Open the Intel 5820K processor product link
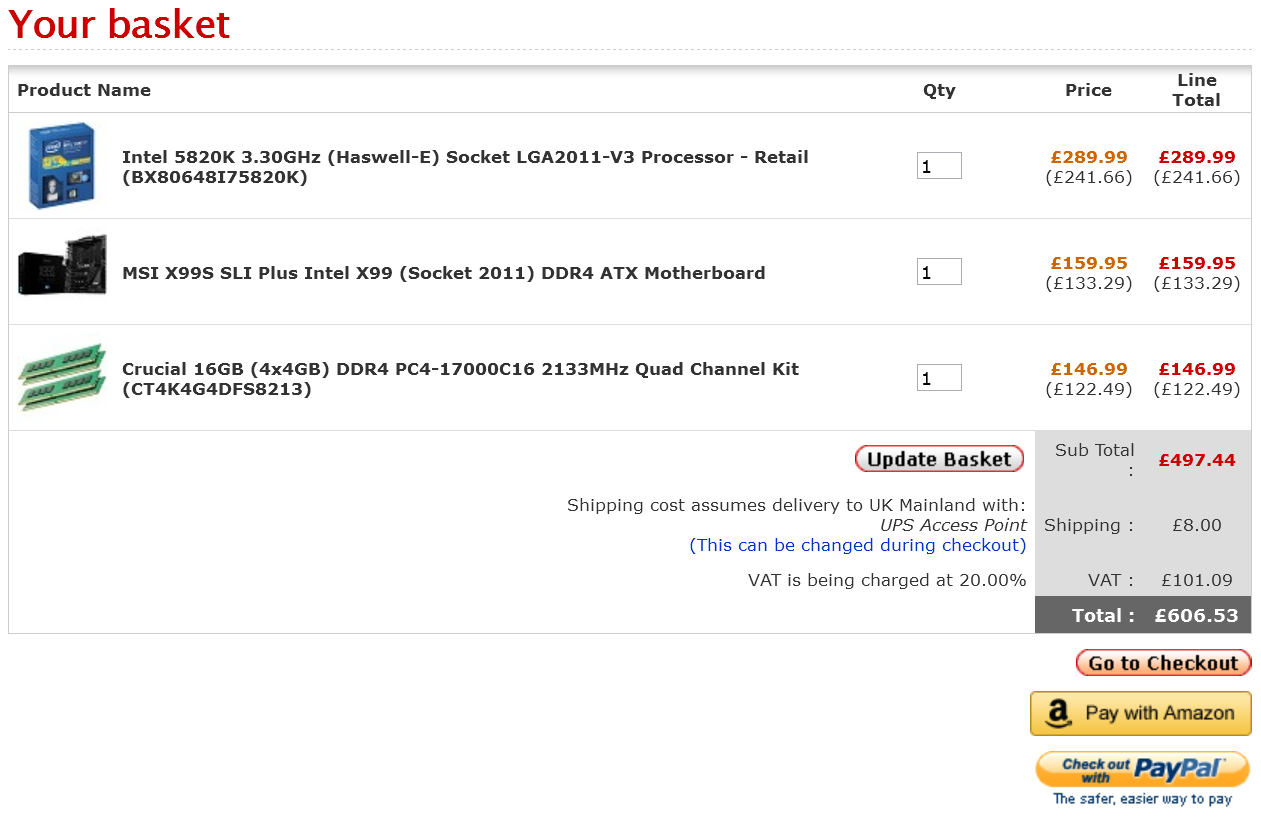This screenshot has height=817, width=1261. point(465,167)
